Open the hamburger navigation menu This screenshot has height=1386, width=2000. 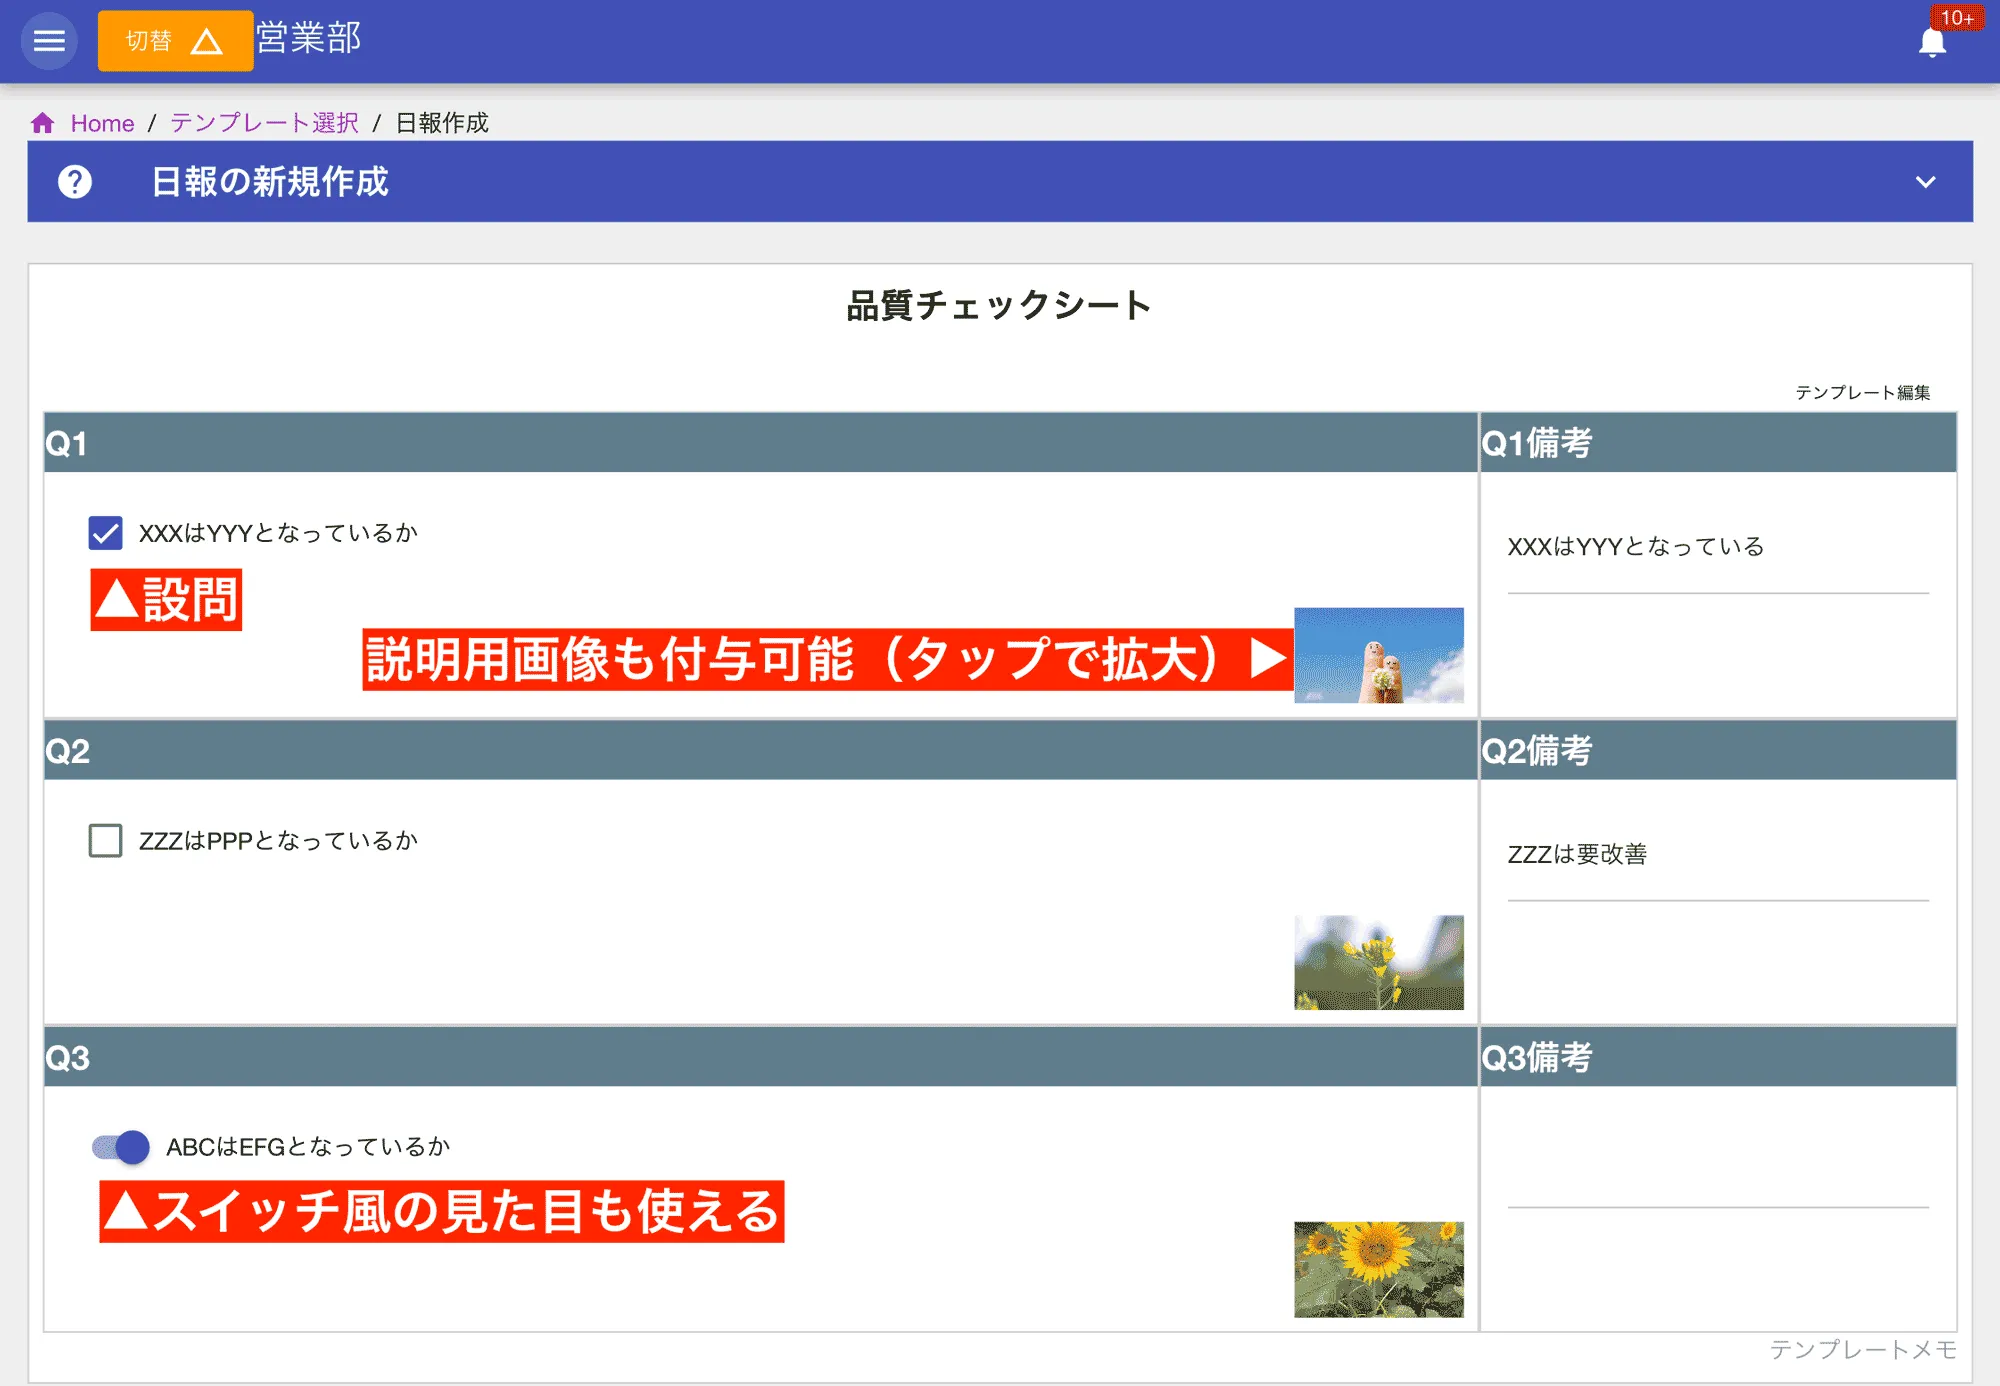pyautogui.click(x=49, y=41)
